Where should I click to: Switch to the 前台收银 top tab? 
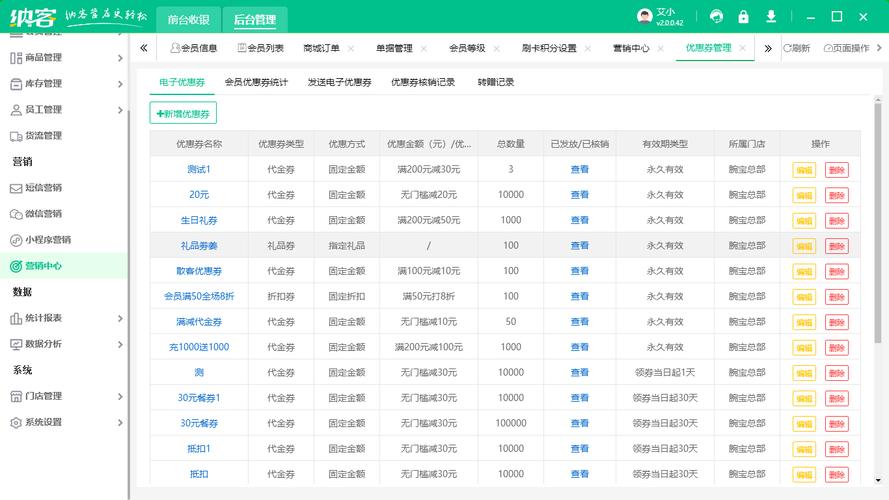[189, 19]
